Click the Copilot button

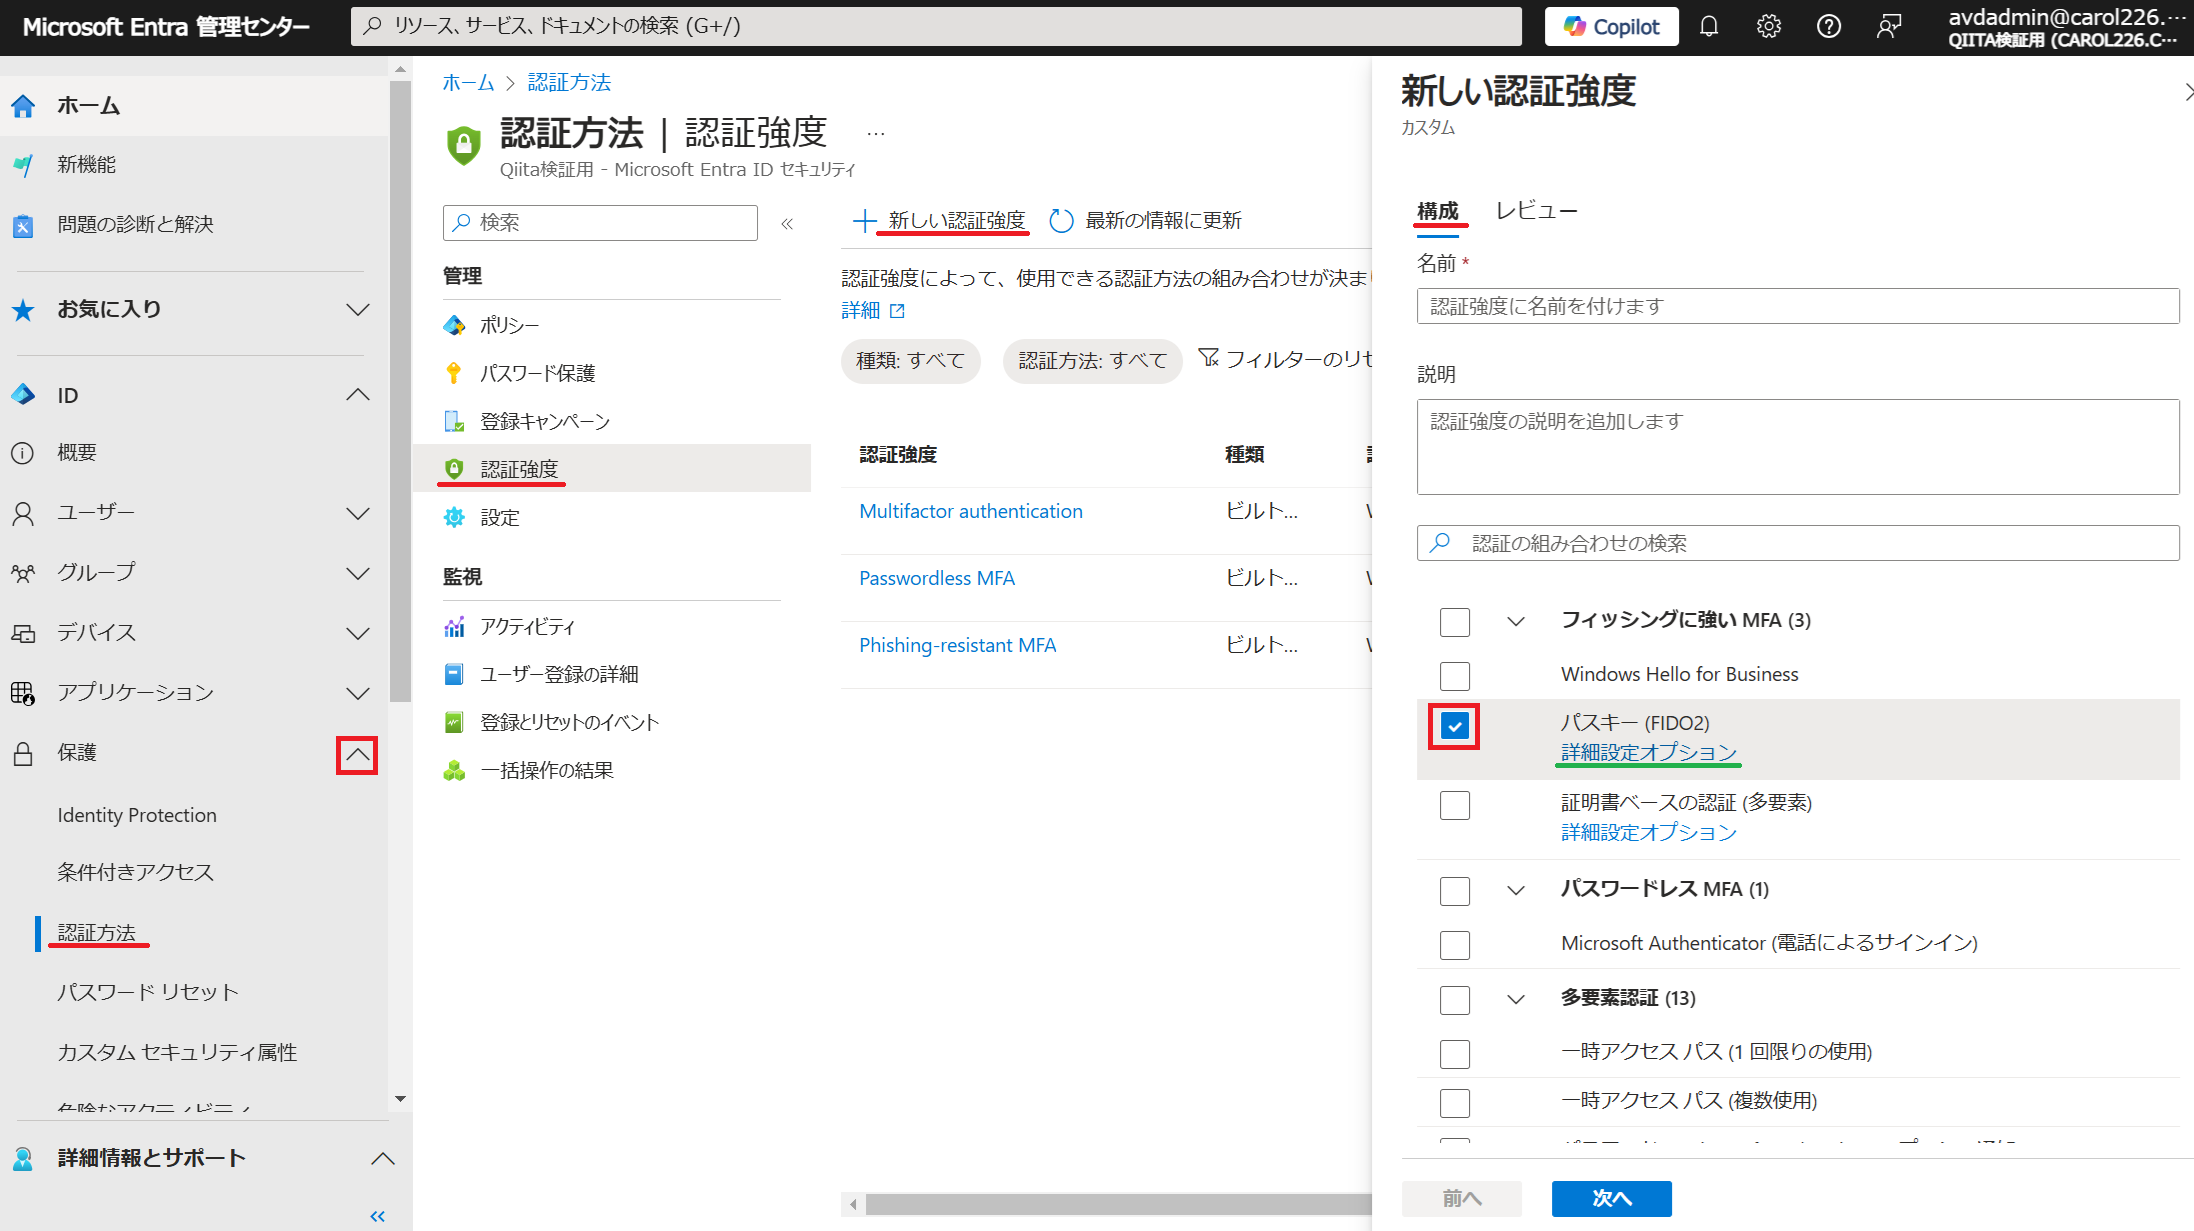click(1611, 27)
